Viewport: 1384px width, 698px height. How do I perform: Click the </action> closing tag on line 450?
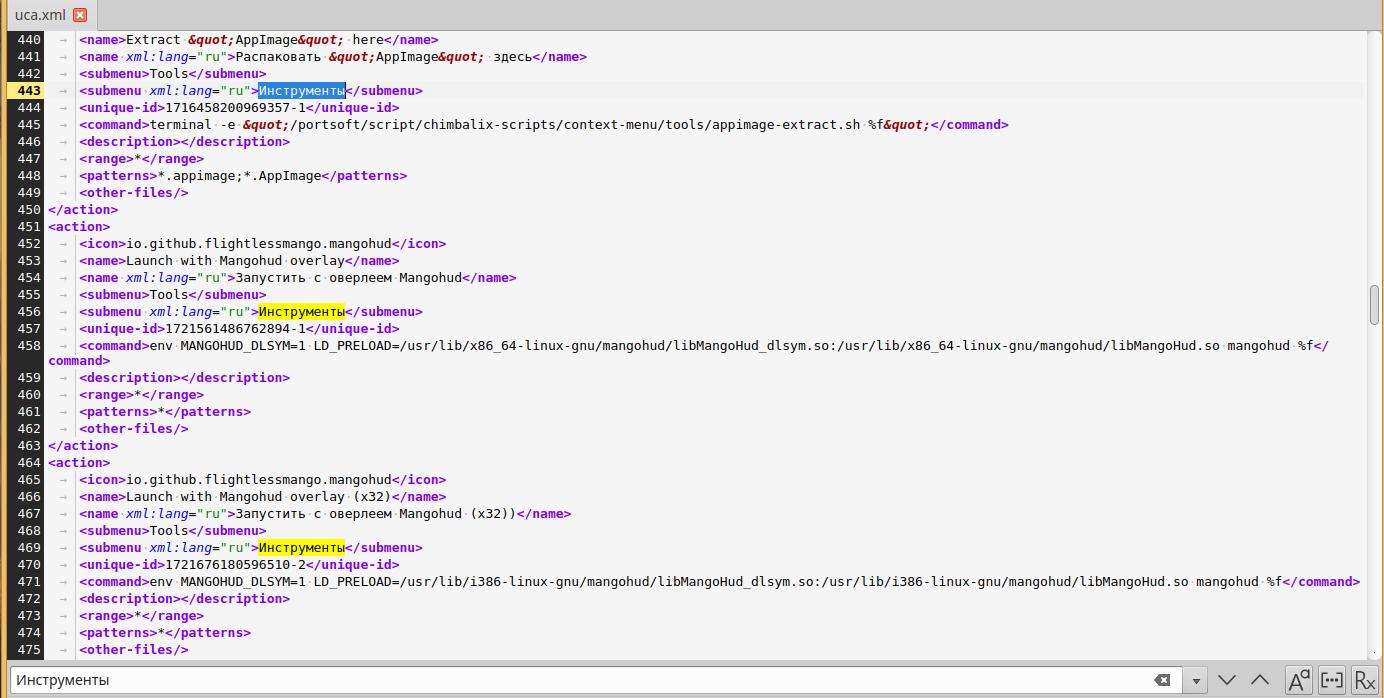pos(83,210)
